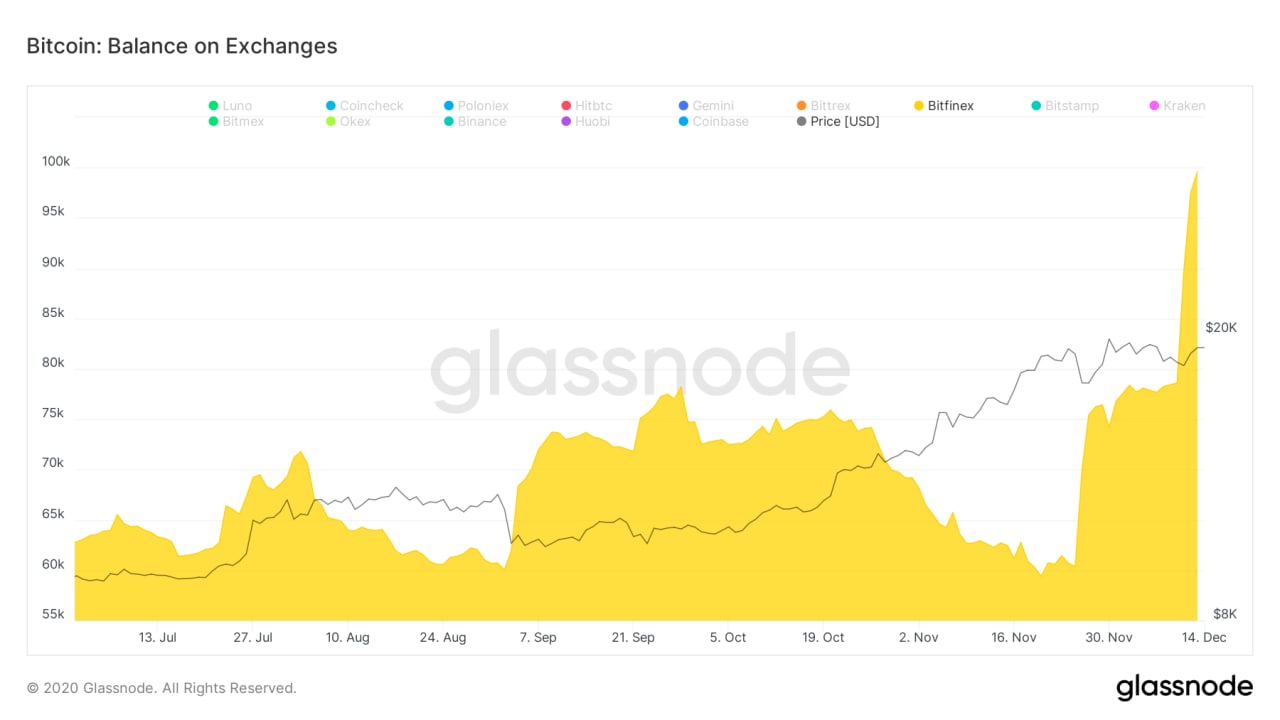1280x720 pixels.
Task: Click the Luno legend dot icon
Action: (x=213, y=105)
